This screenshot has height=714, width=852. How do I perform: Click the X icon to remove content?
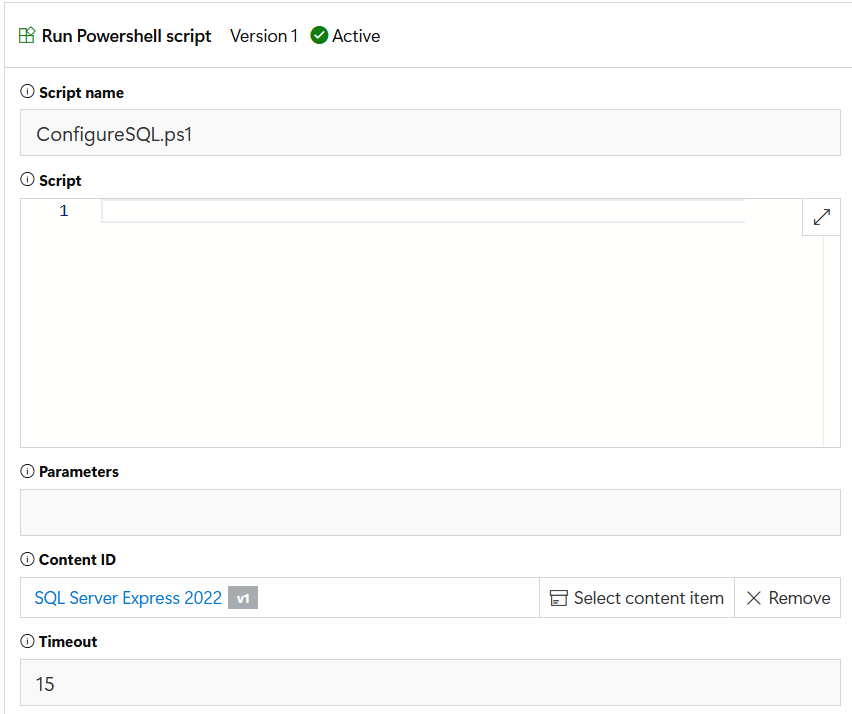(754, 598)
